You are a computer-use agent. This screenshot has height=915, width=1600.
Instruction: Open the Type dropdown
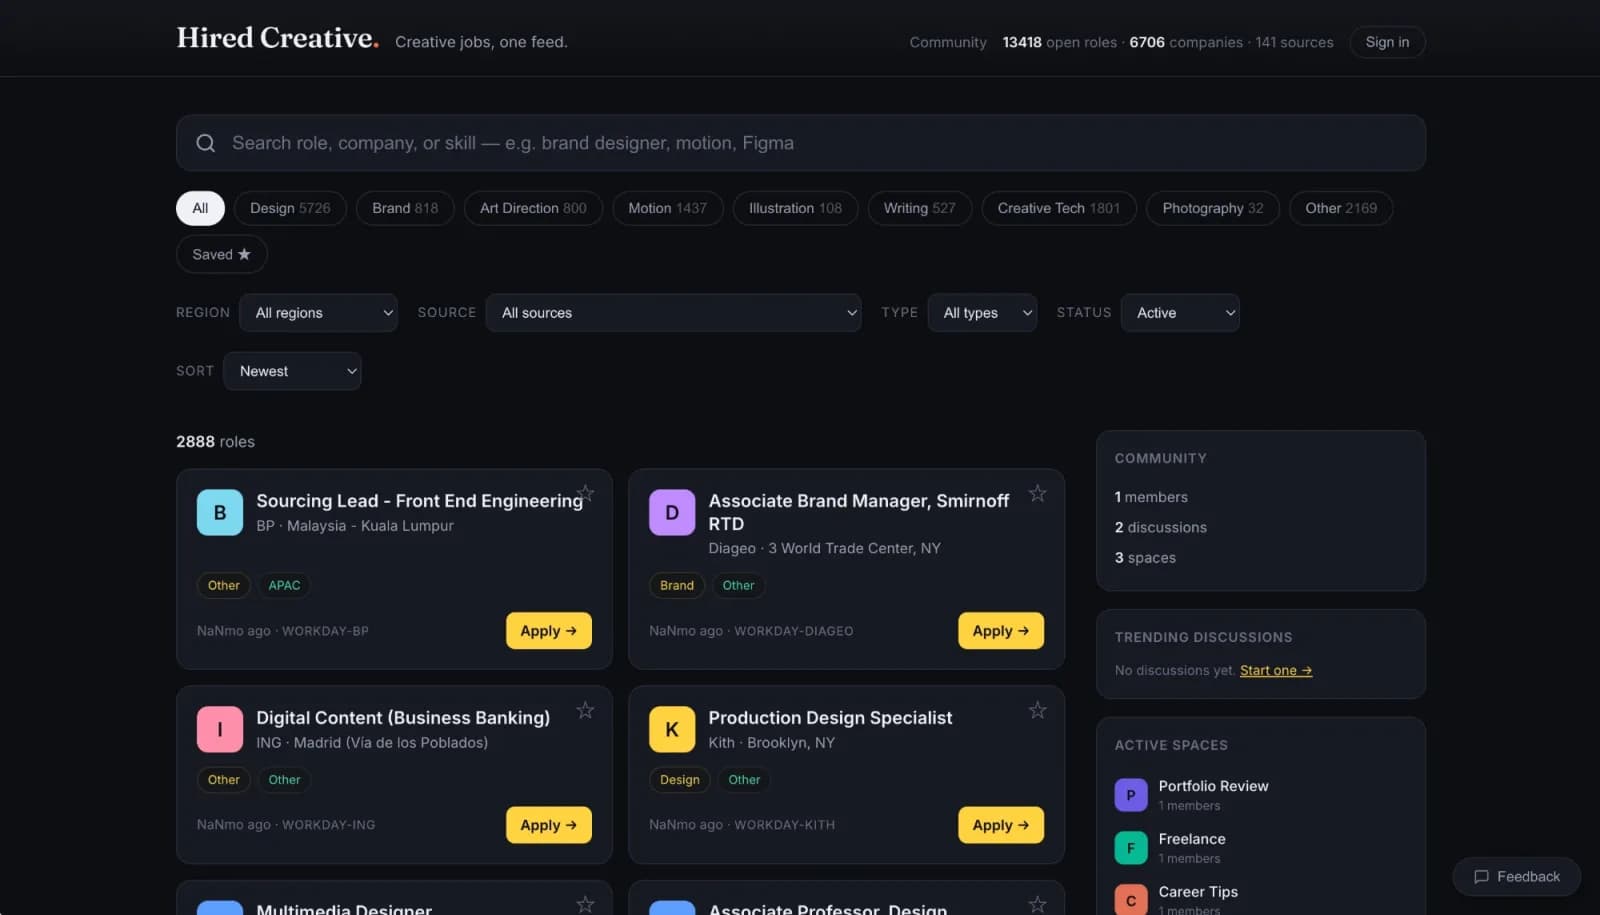[982, 313]
